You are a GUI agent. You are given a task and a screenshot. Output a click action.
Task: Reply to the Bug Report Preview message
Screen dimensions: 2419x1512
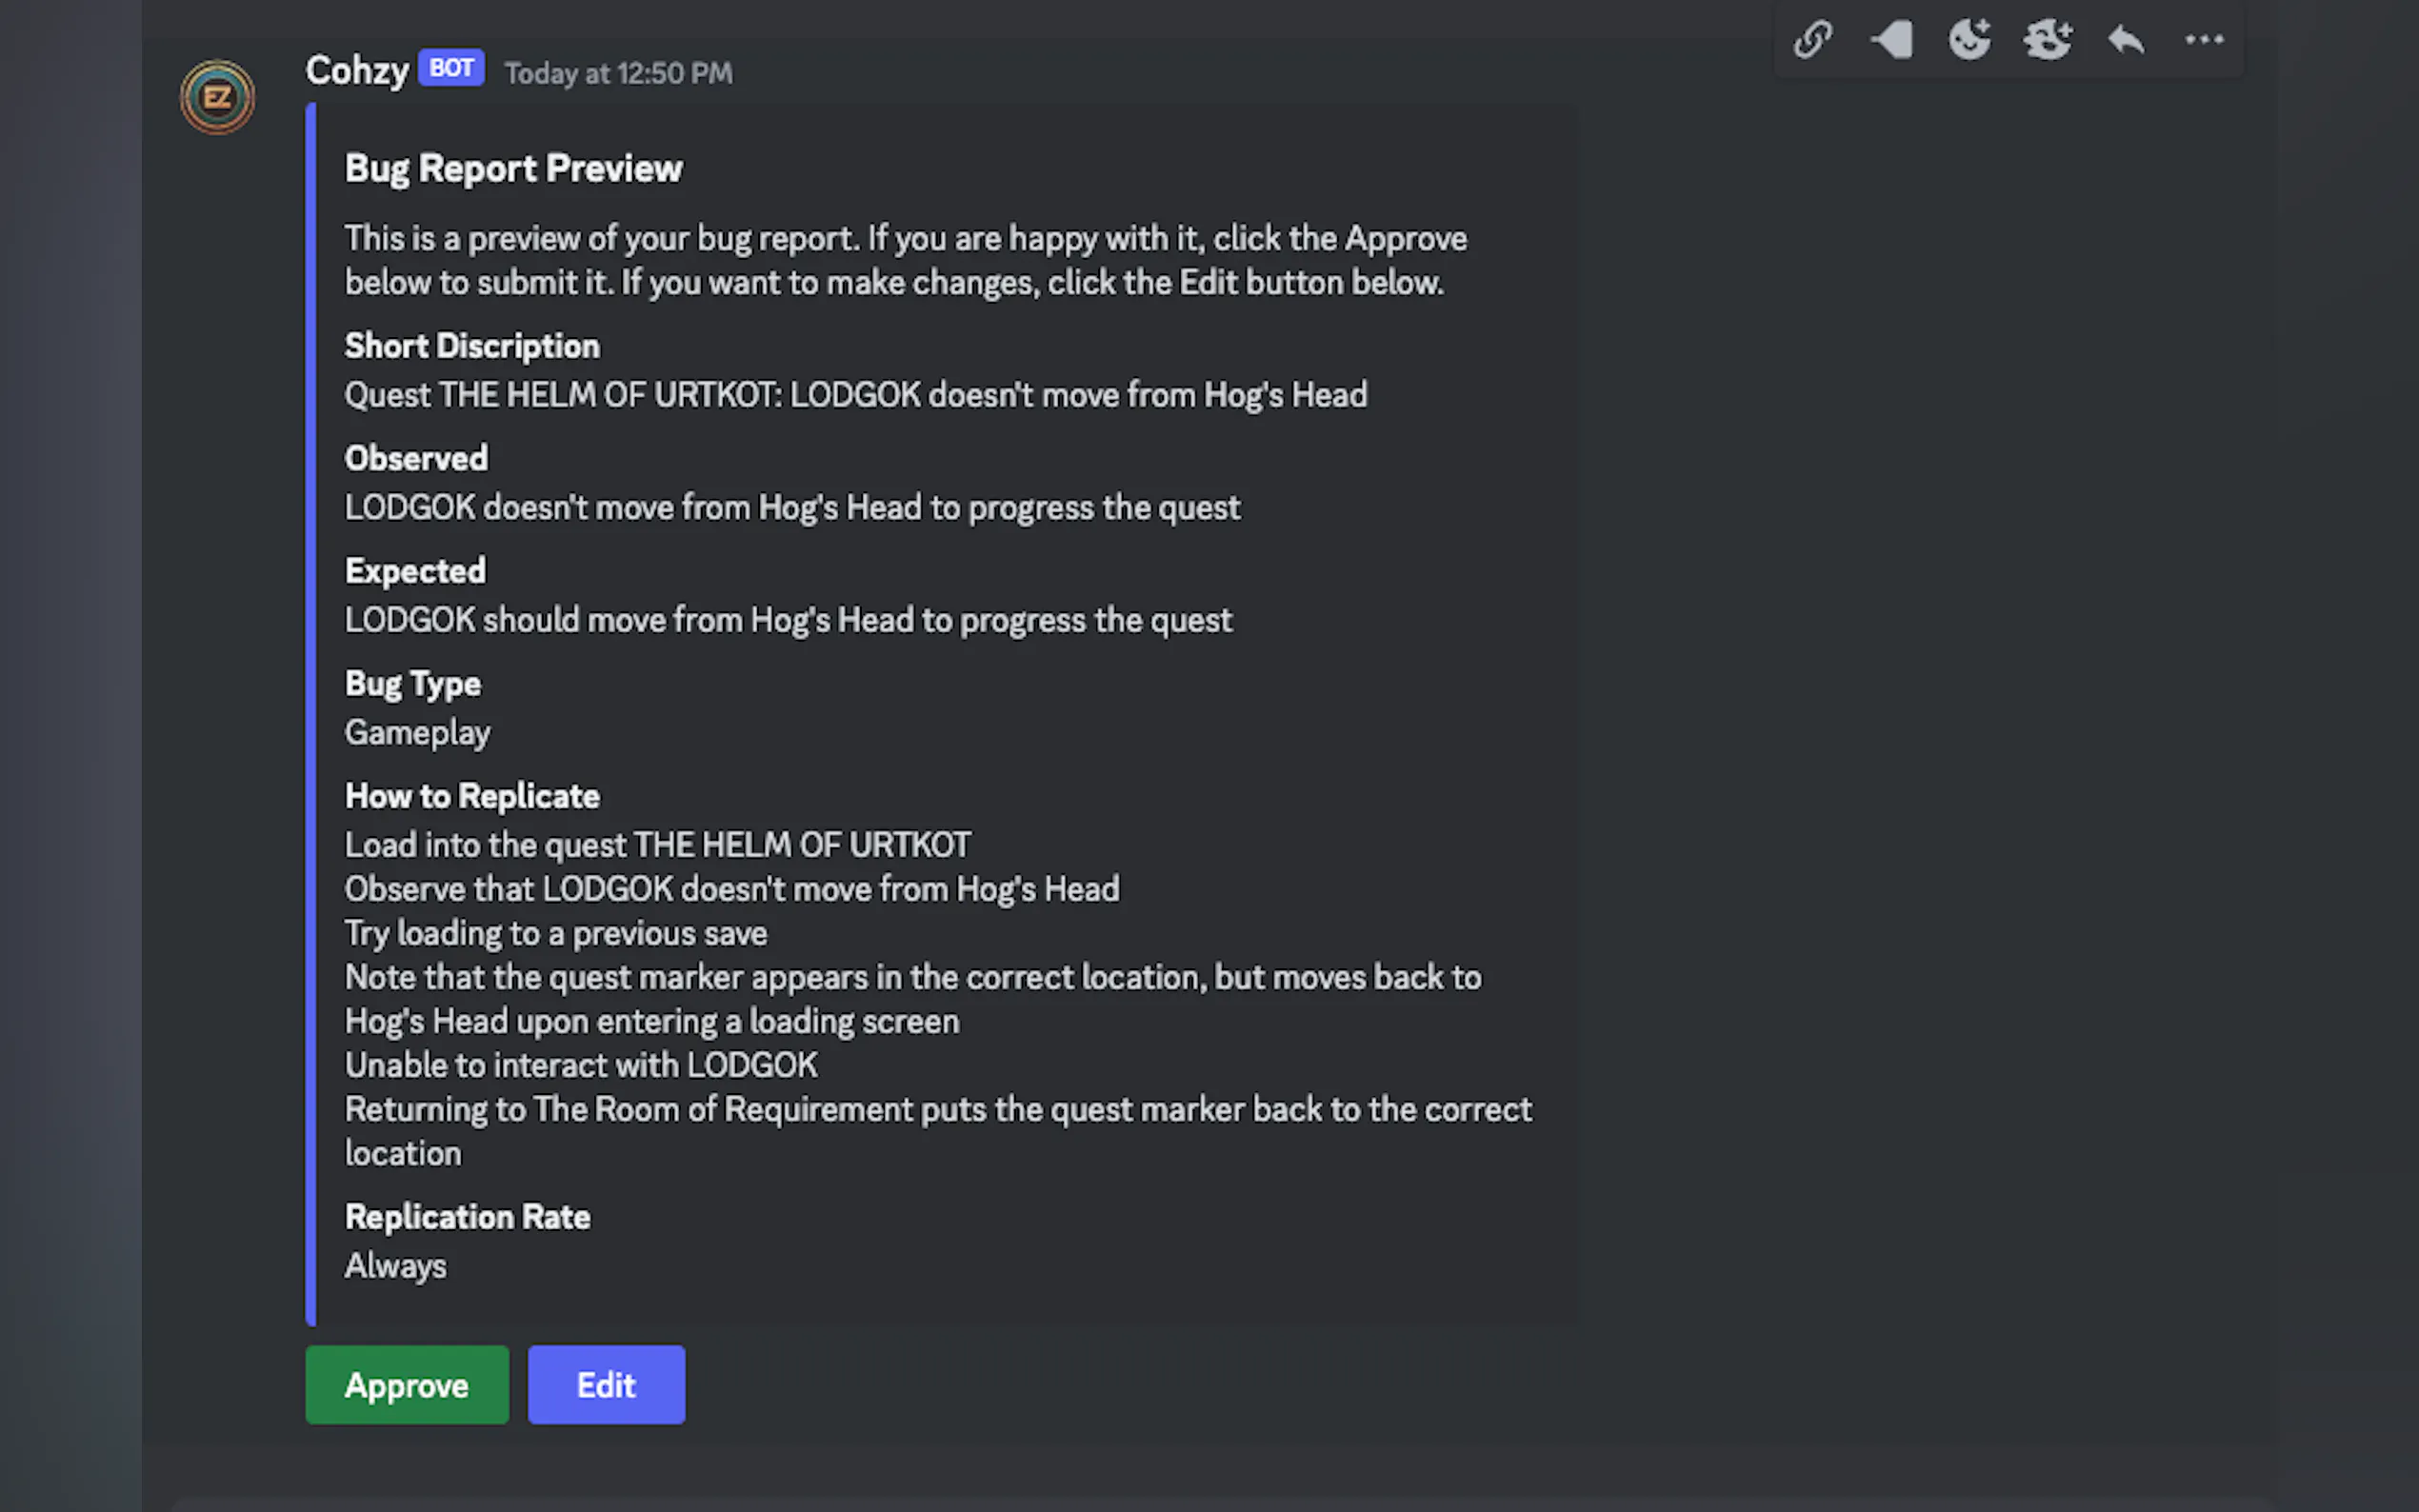(2126, 40)
